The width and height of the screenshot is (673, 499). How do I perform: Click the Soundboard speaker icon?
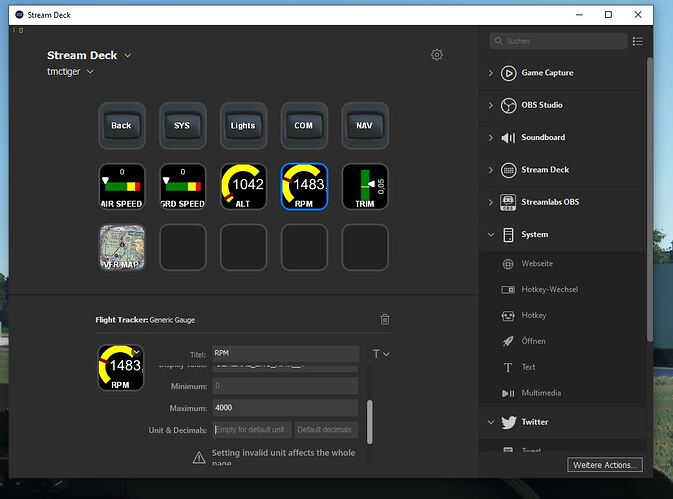508,138
